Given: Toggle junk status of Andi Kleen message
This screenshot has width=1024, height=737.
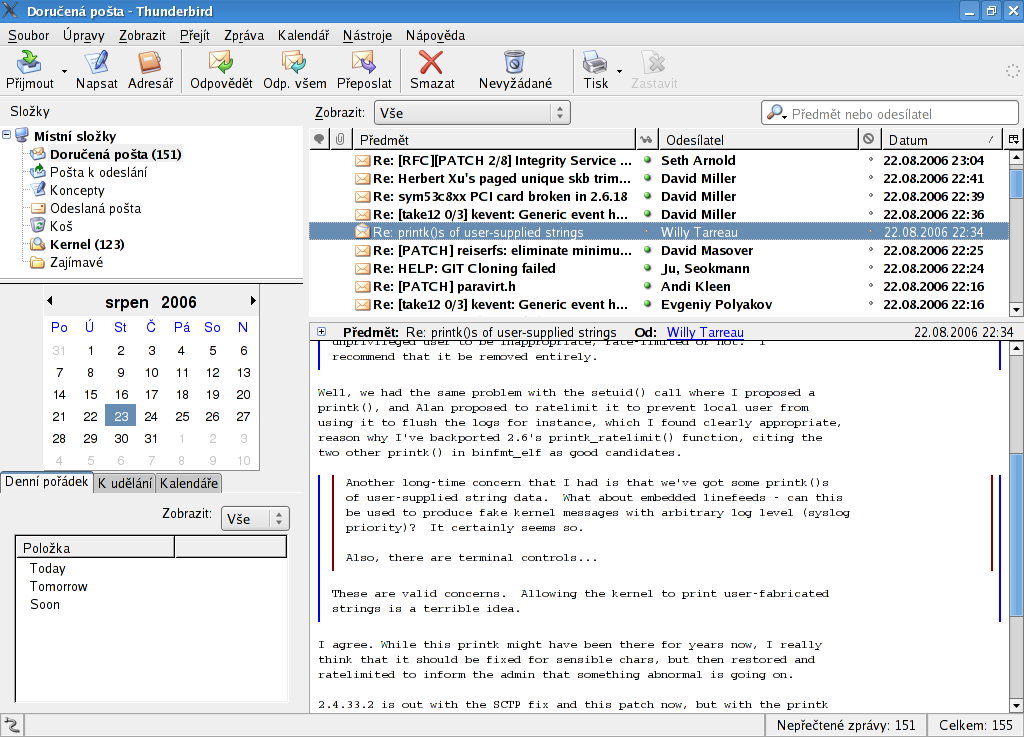Looking at the screenshot, I should click(871, 286).
